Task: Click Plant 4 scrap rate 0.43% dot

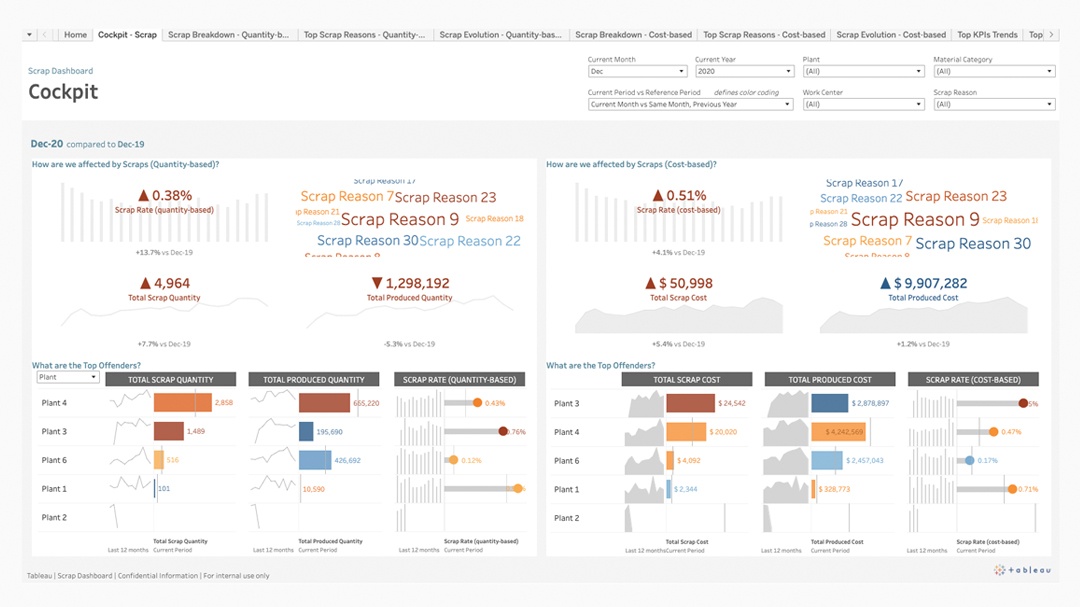Action: (477, 402)
